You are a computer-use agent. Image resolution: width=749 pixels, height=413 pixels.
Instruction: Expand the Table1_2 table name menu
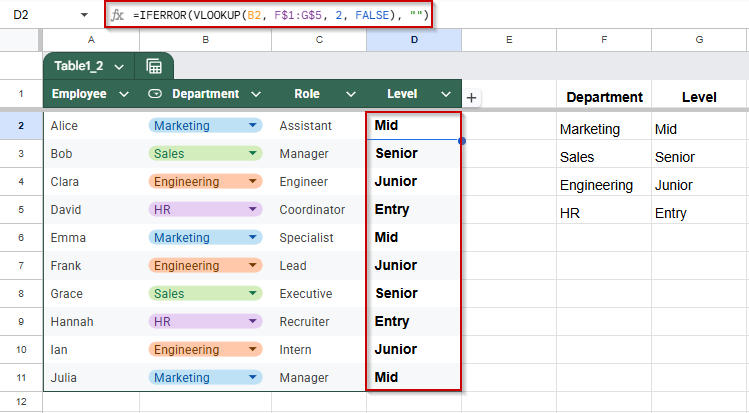click(x=119, y=67)
